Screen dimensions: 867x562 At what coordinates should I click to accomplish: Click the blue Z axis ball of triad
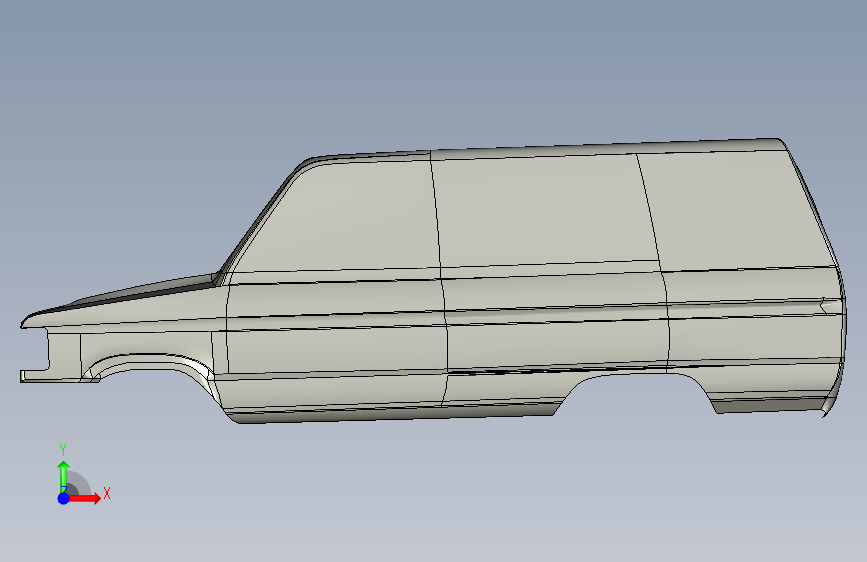[64, 498]
